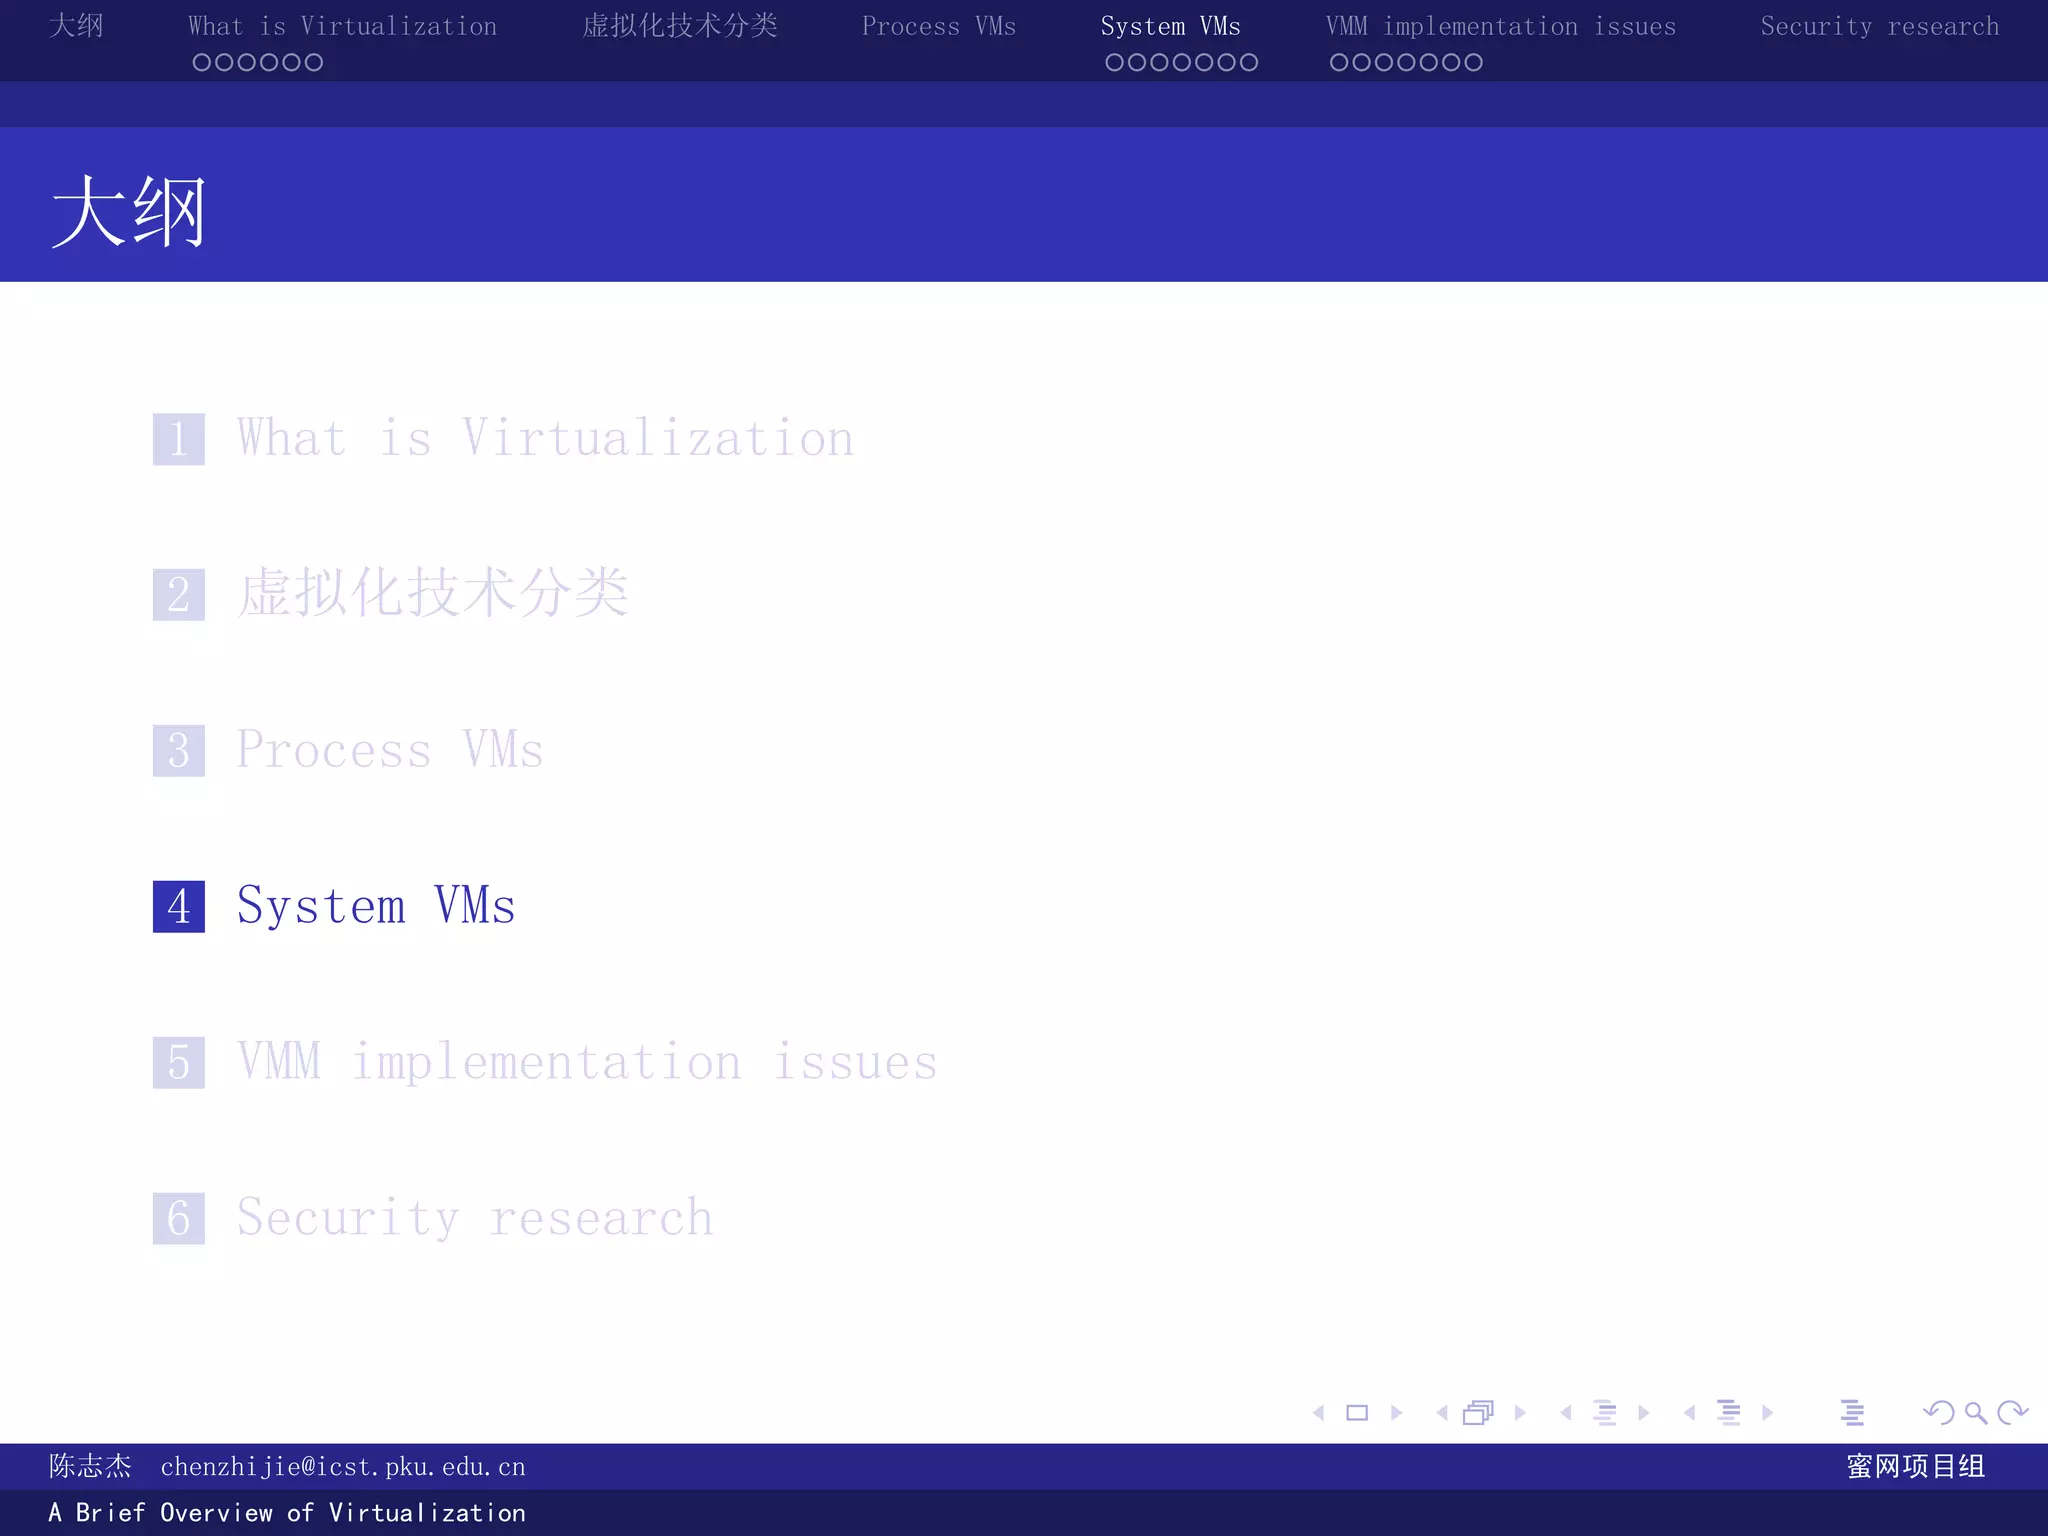Follow outline entry VMM implementation issues
The width and height of the screenshot is (2048, 1536).
point(587,1062)
